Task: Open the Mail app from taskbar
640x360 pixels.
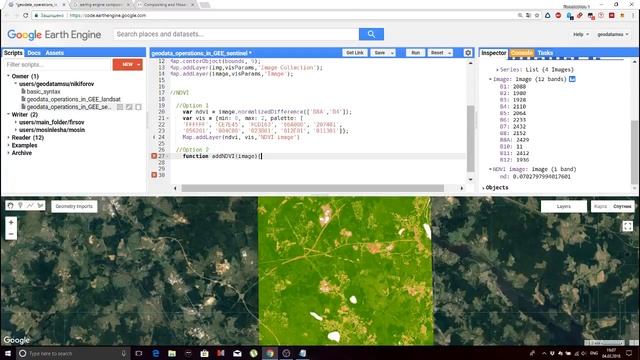Action: [237, 353]
